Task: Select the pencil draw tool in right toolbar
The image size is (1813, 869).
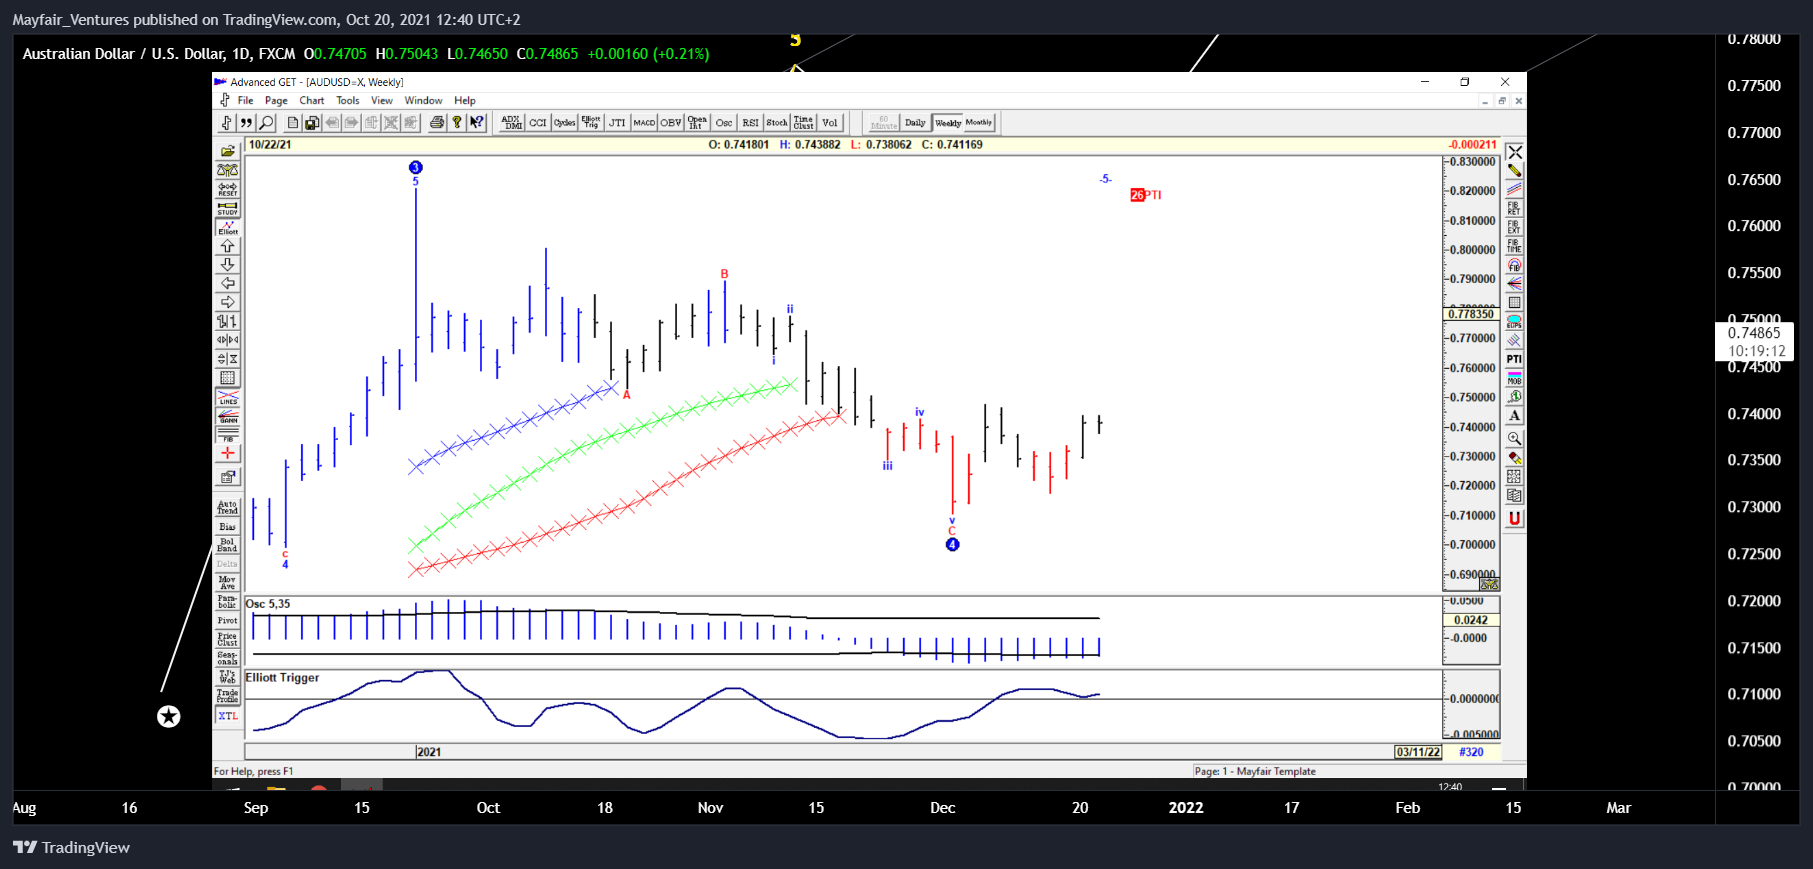Action: [1514, 171]
